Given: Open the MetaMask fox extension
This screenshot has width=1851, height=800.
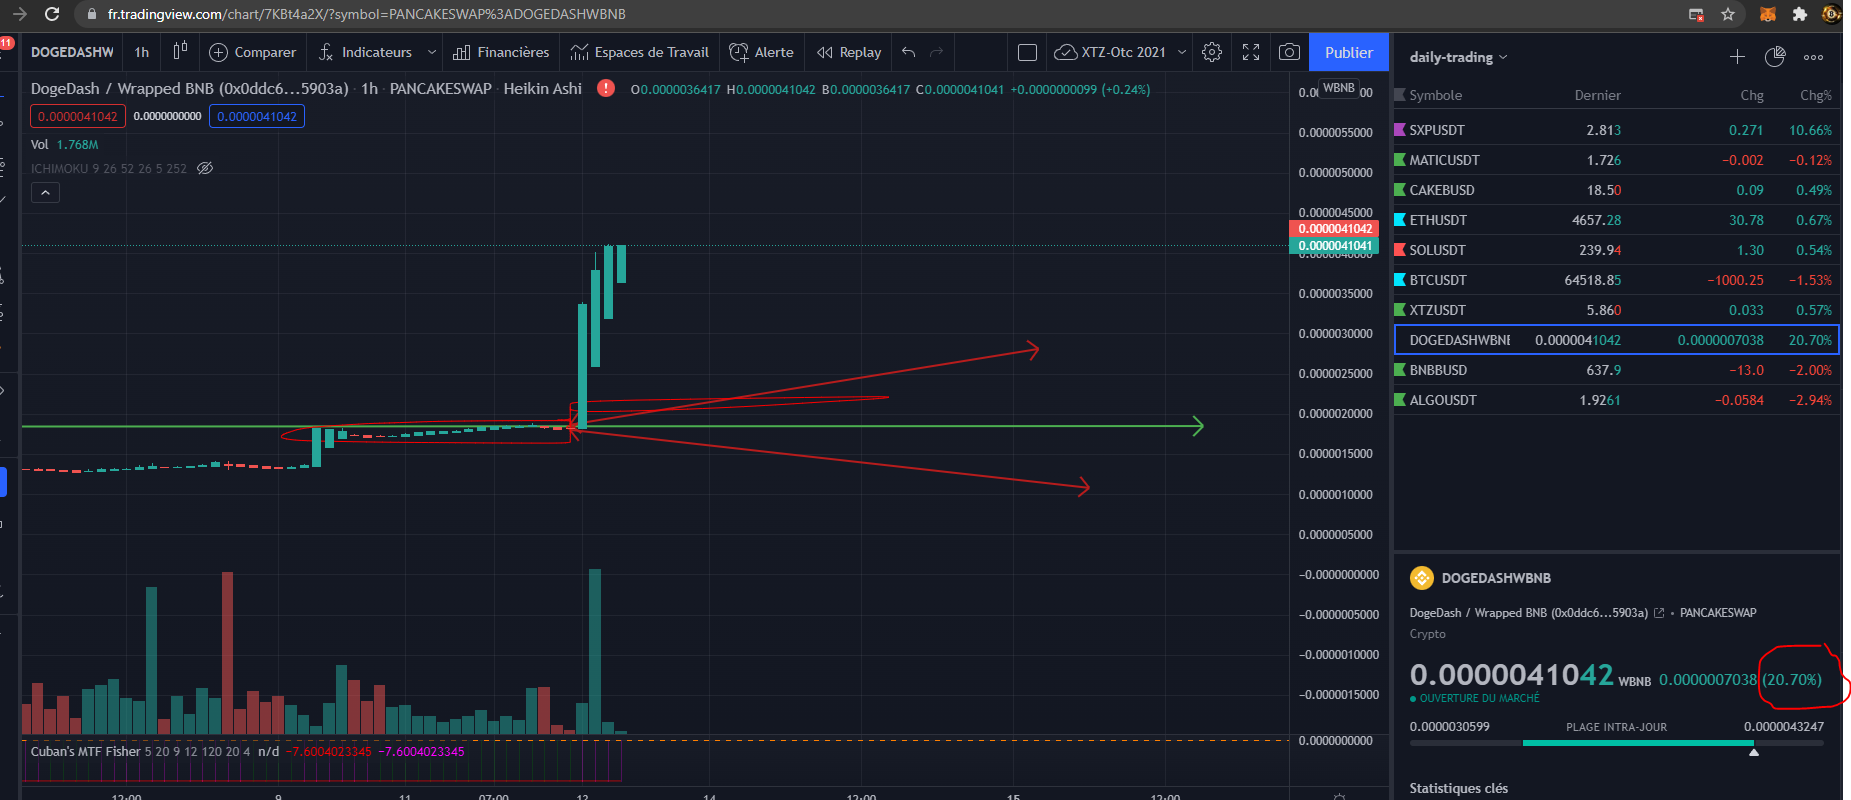Looking at the screenshot, I should click(x=1767, y=14).
